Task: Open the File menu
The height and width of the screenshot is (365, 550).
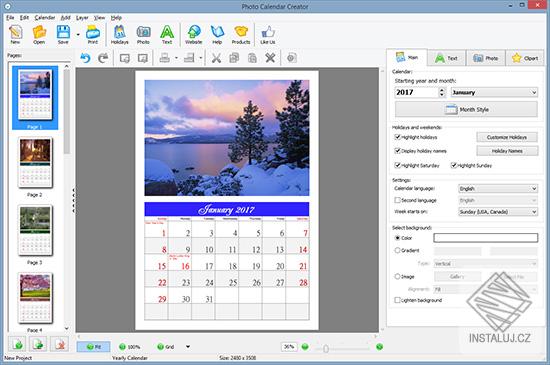Action: click(10, 18)
